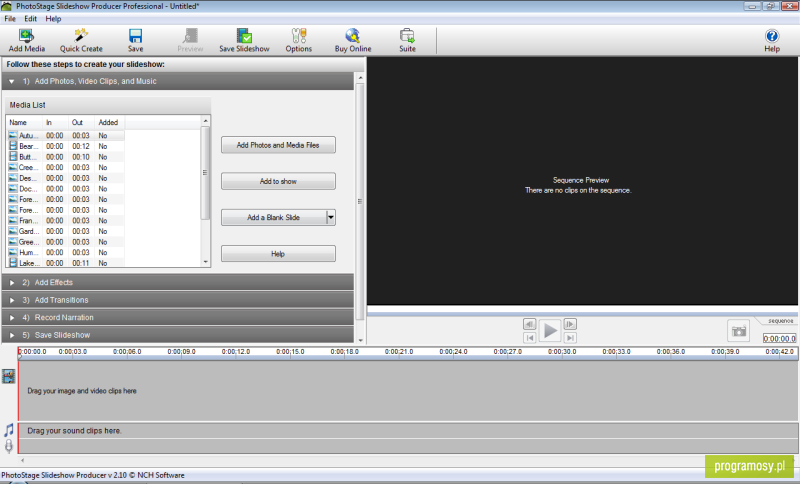Viewport: 800px width, 484px height.
Task: Click steps panel scrollbar up arrow
Action: pyautogui.click(x=360, y=78)
